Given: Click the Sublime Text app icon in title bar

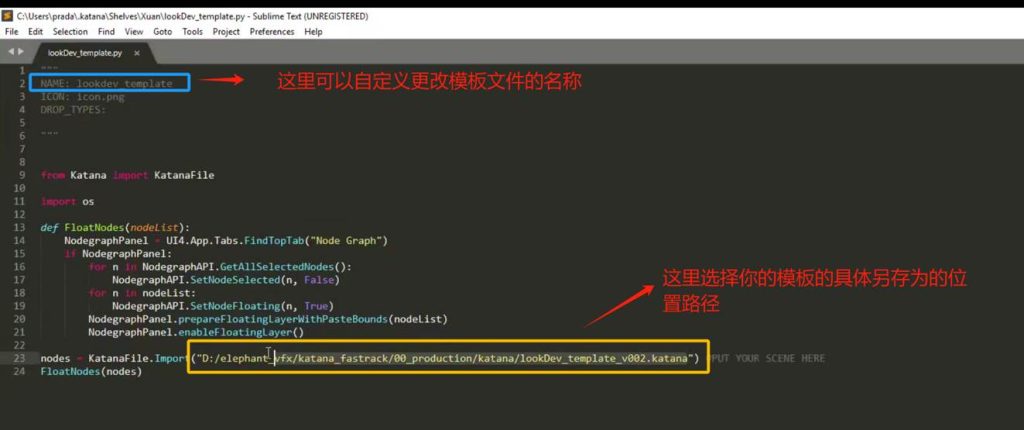Looking at the screenshot, I should [x=9, y=16].
